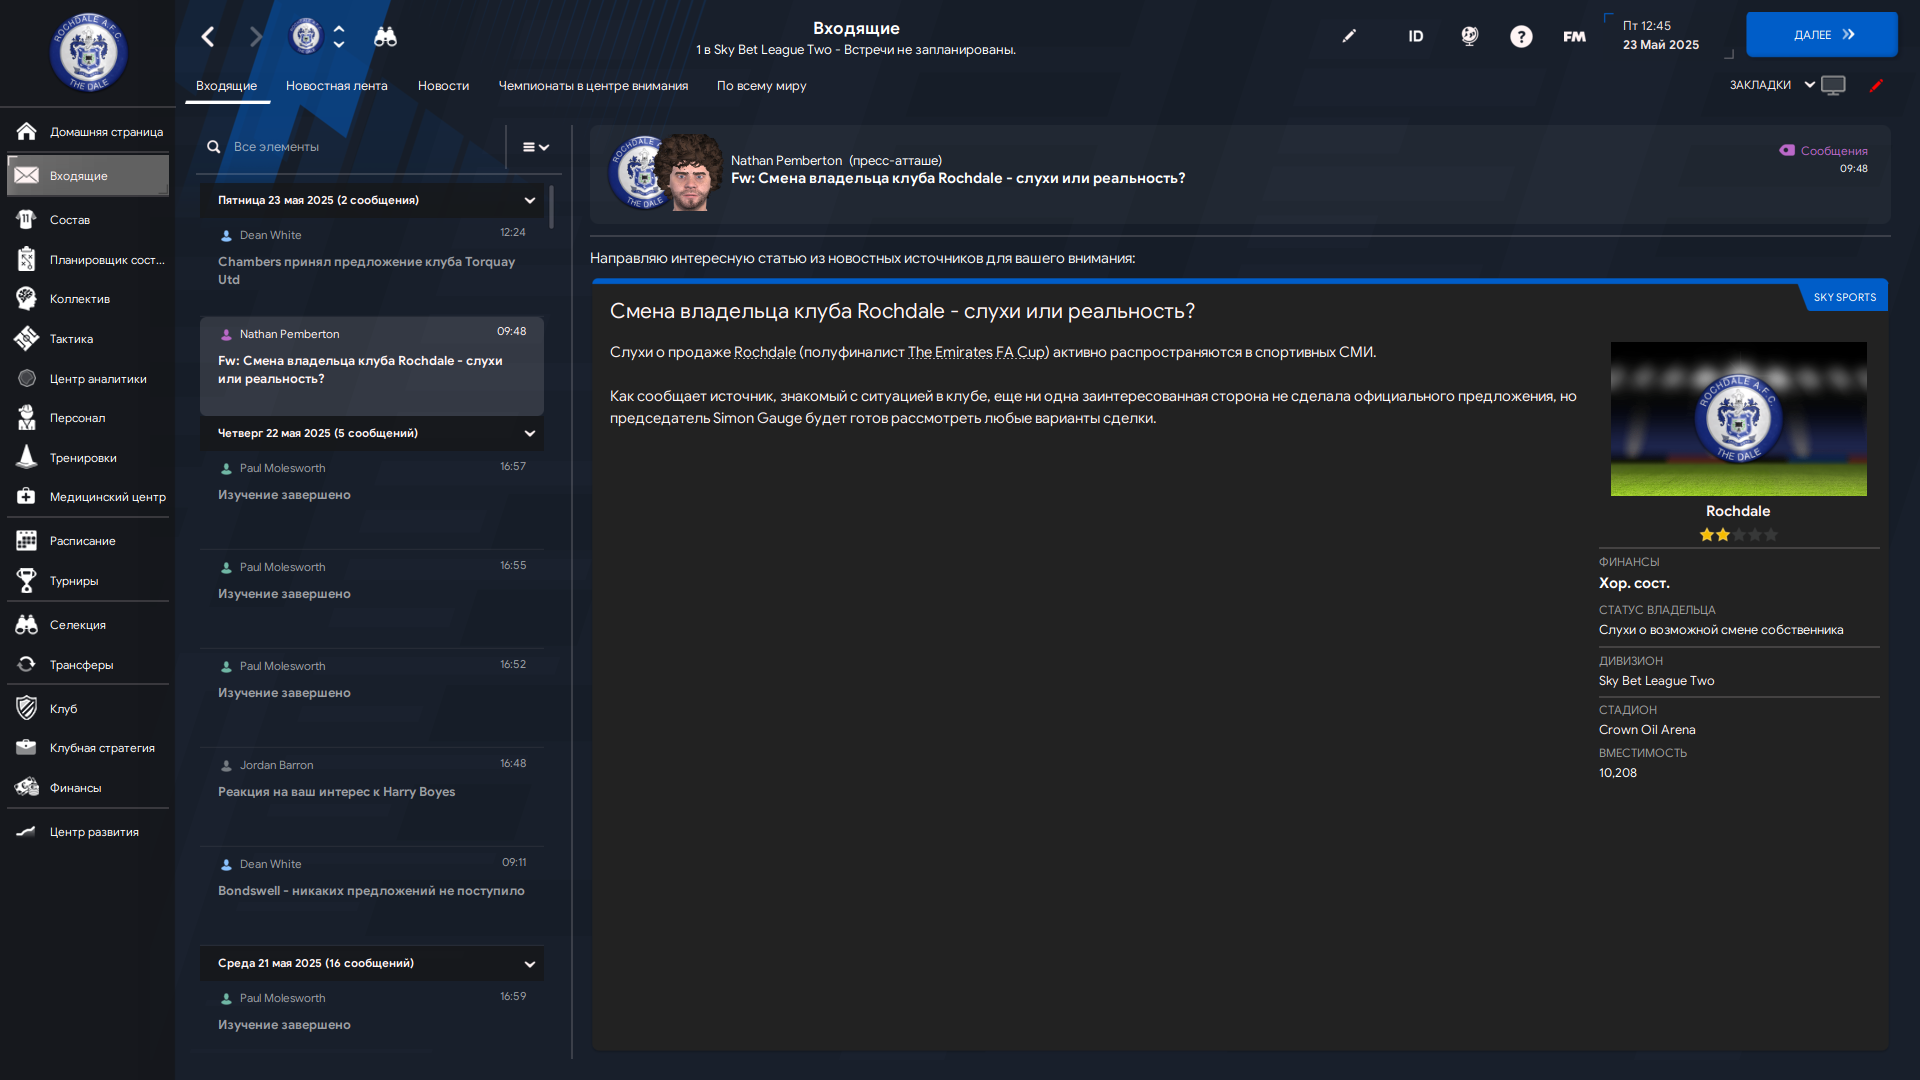Open the inbox list filter menu

click(536, 147)
